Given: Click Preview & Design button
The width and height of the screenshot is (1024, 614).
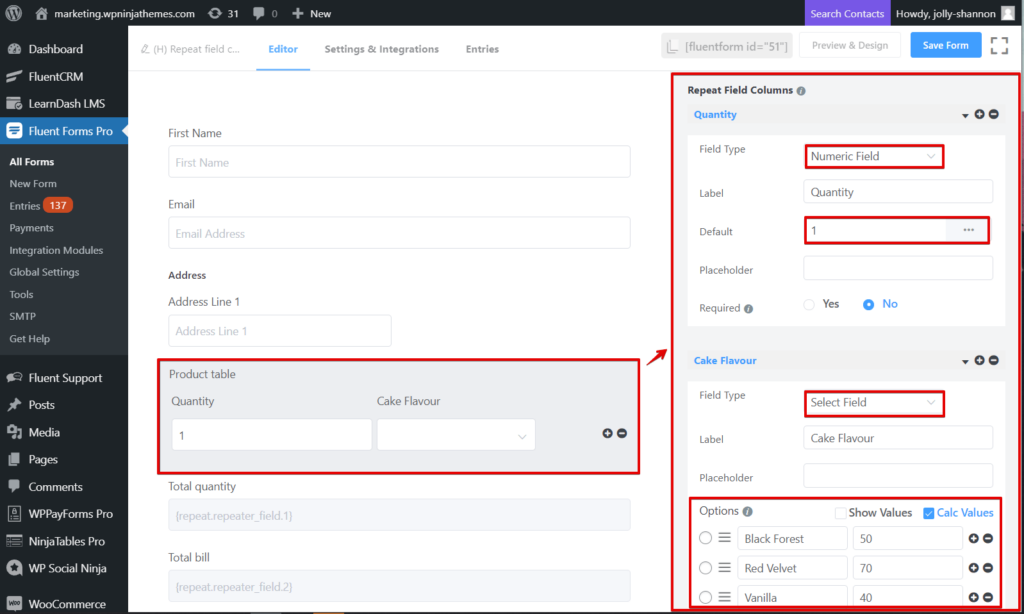Looking at the screenshot, I should (850, 45).
